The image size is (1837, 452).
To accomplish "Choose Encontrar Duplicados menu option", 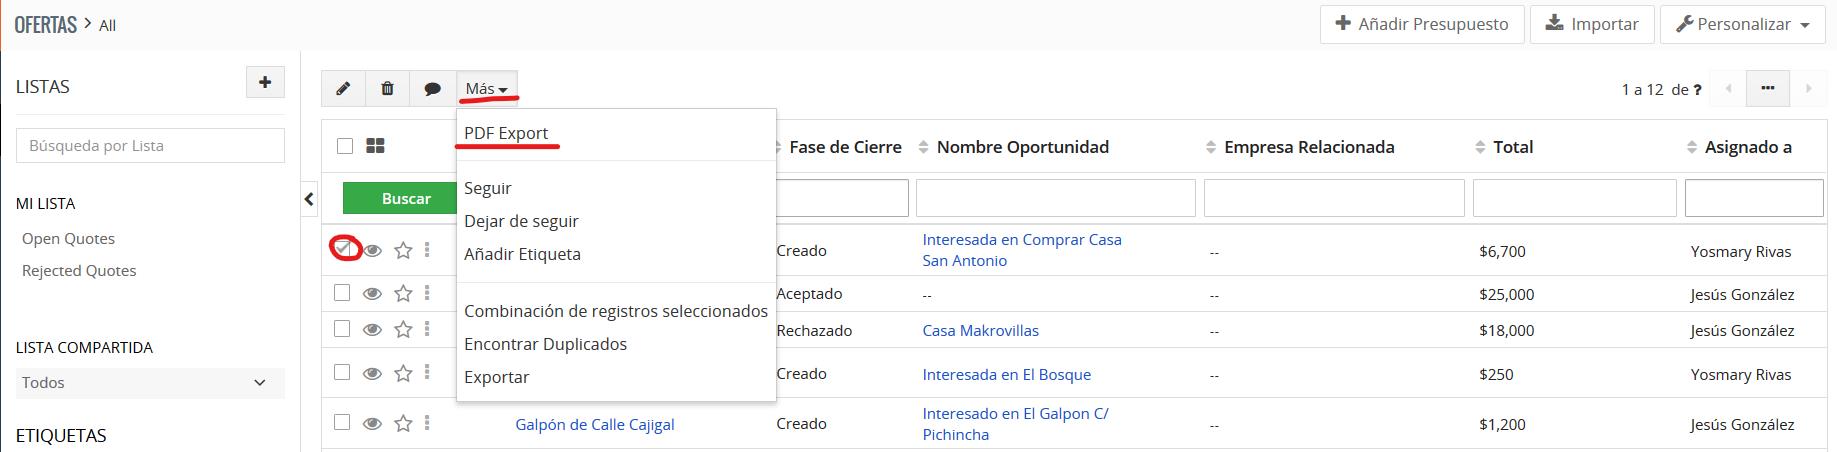I will pos(545,344).
